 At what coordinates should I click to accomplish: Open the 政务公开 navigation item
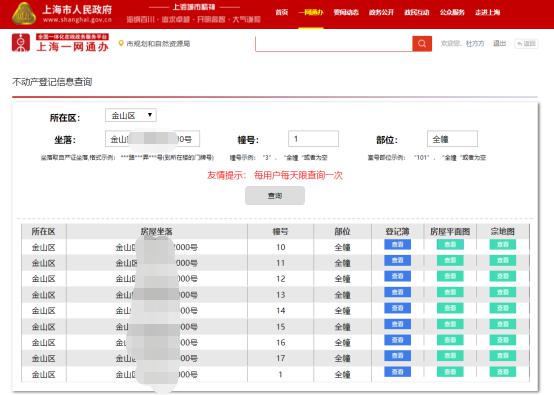[381, 12]
